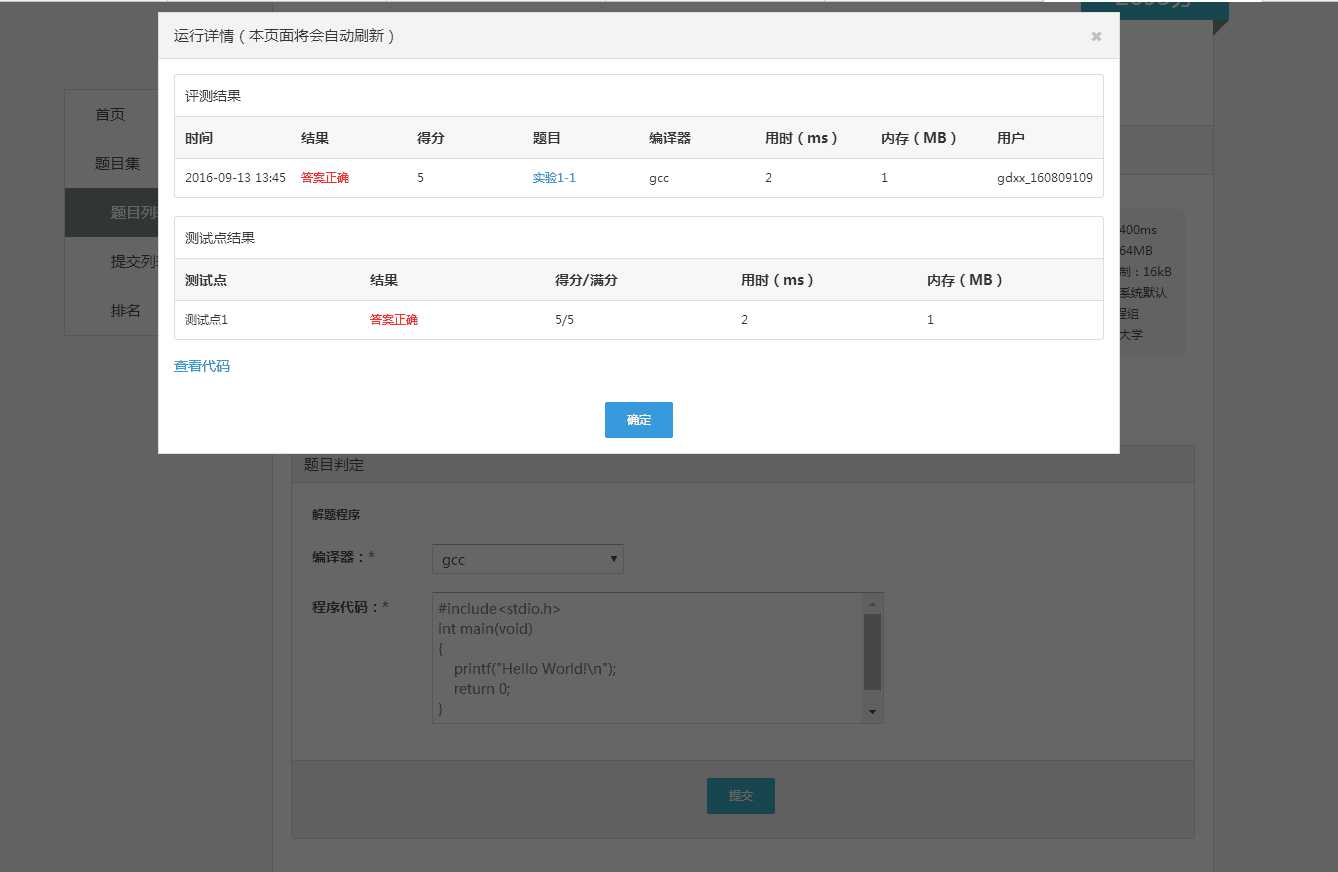Click the 运行详情 dialog title

click(x=285, y=36)
